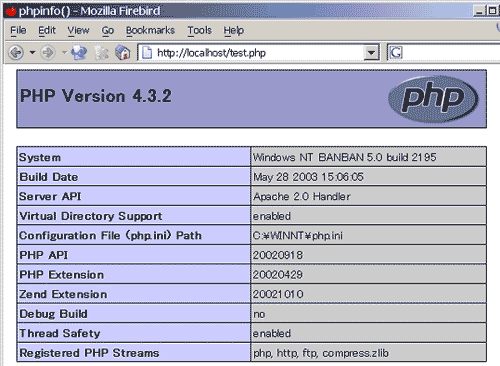Click the PHP API label
This screenshot has height=366, width=500.
click(x=44, y=255)
